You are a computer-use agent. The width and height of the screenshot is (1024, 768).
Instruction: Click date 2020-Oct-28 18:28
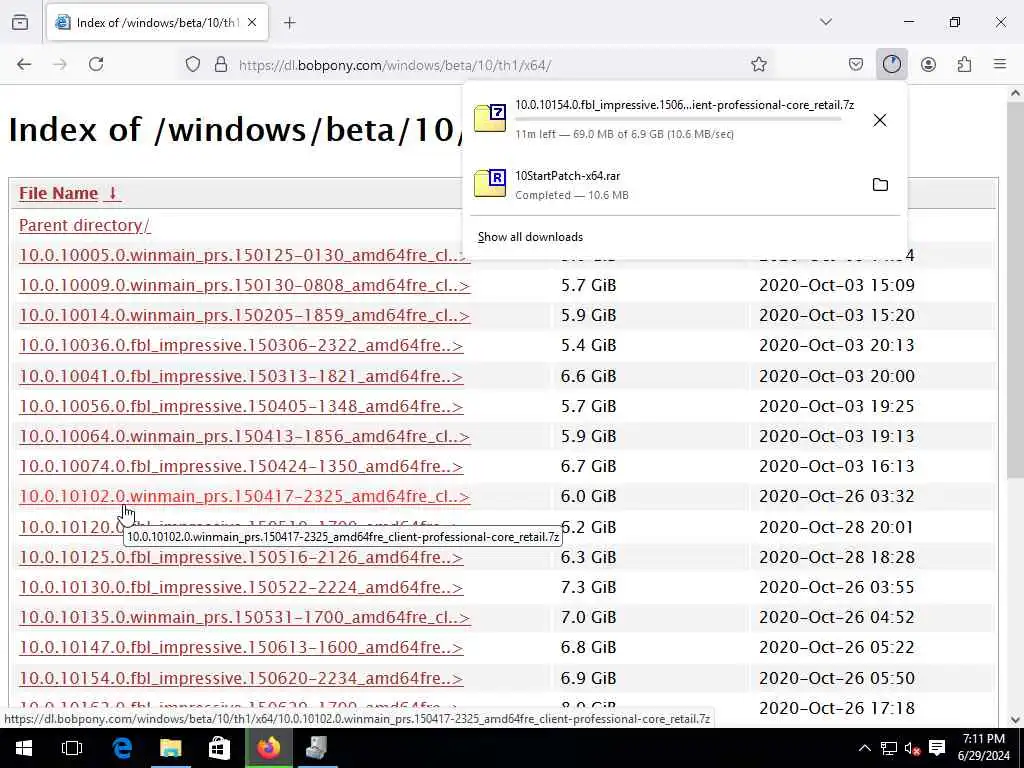837,558
